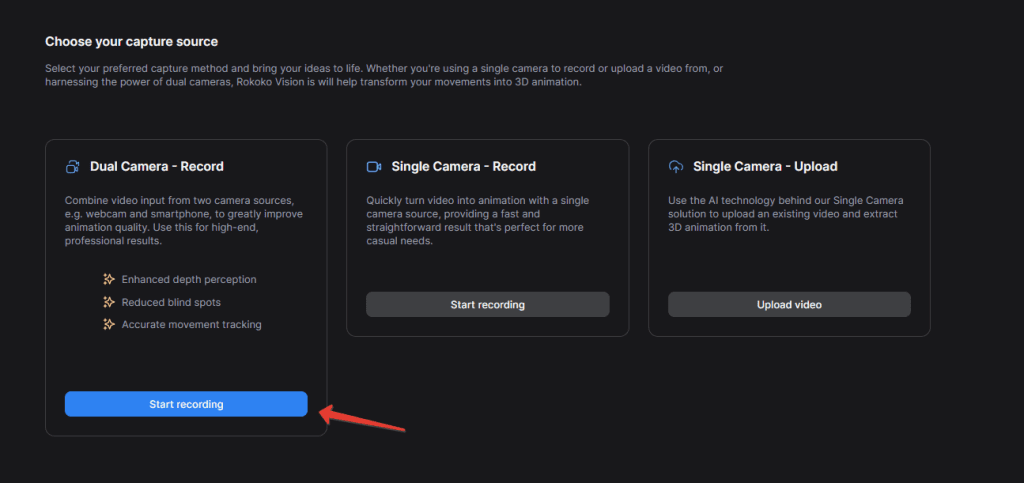Start recording in Single Camera card
Screen dimensions: 1024x483
tap(487, 304)
